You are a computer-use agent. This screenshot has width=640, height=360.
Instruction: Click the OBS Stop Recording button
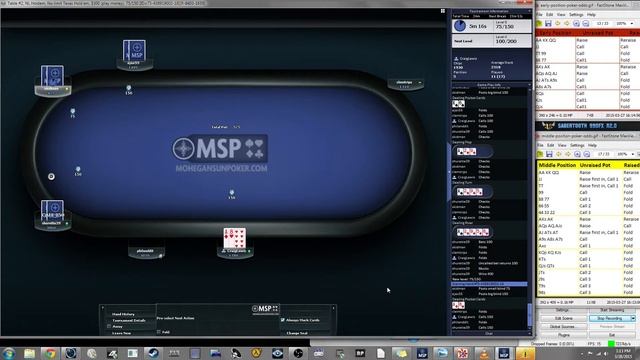(x=609, y=318)
